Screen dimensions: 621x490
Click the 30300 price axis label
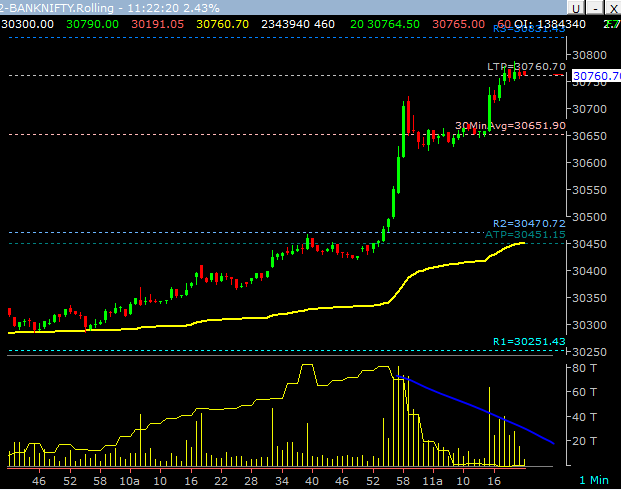pyautogui.click(x=589, y=325)
